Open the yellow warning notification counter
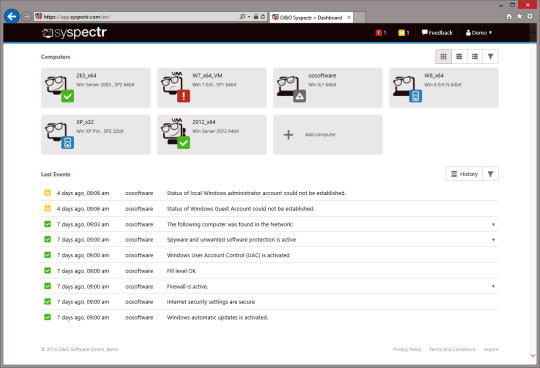Image resolution: width=540 pixels, height=368 pixels. click(x=404, y=33)
